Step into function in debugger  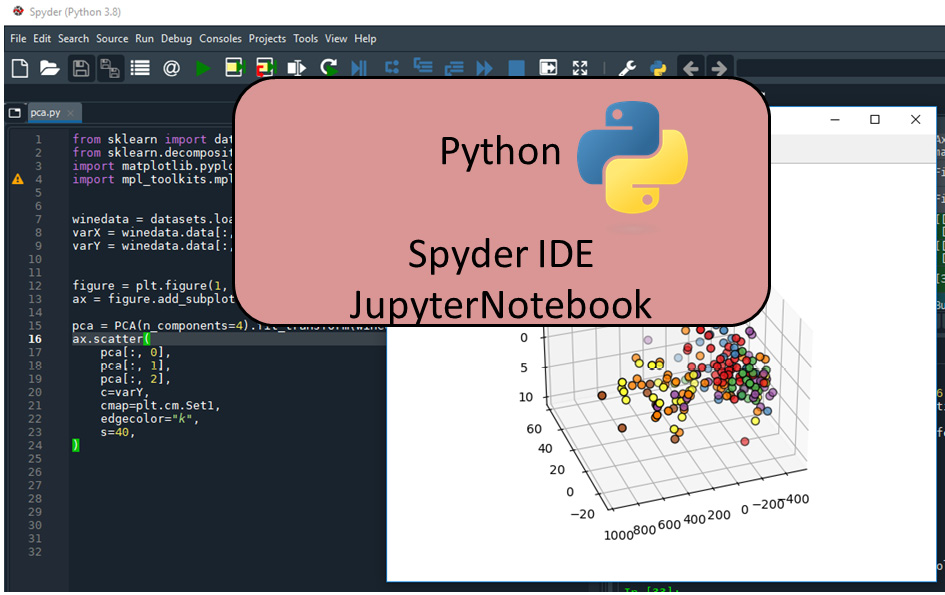point(423,68)
